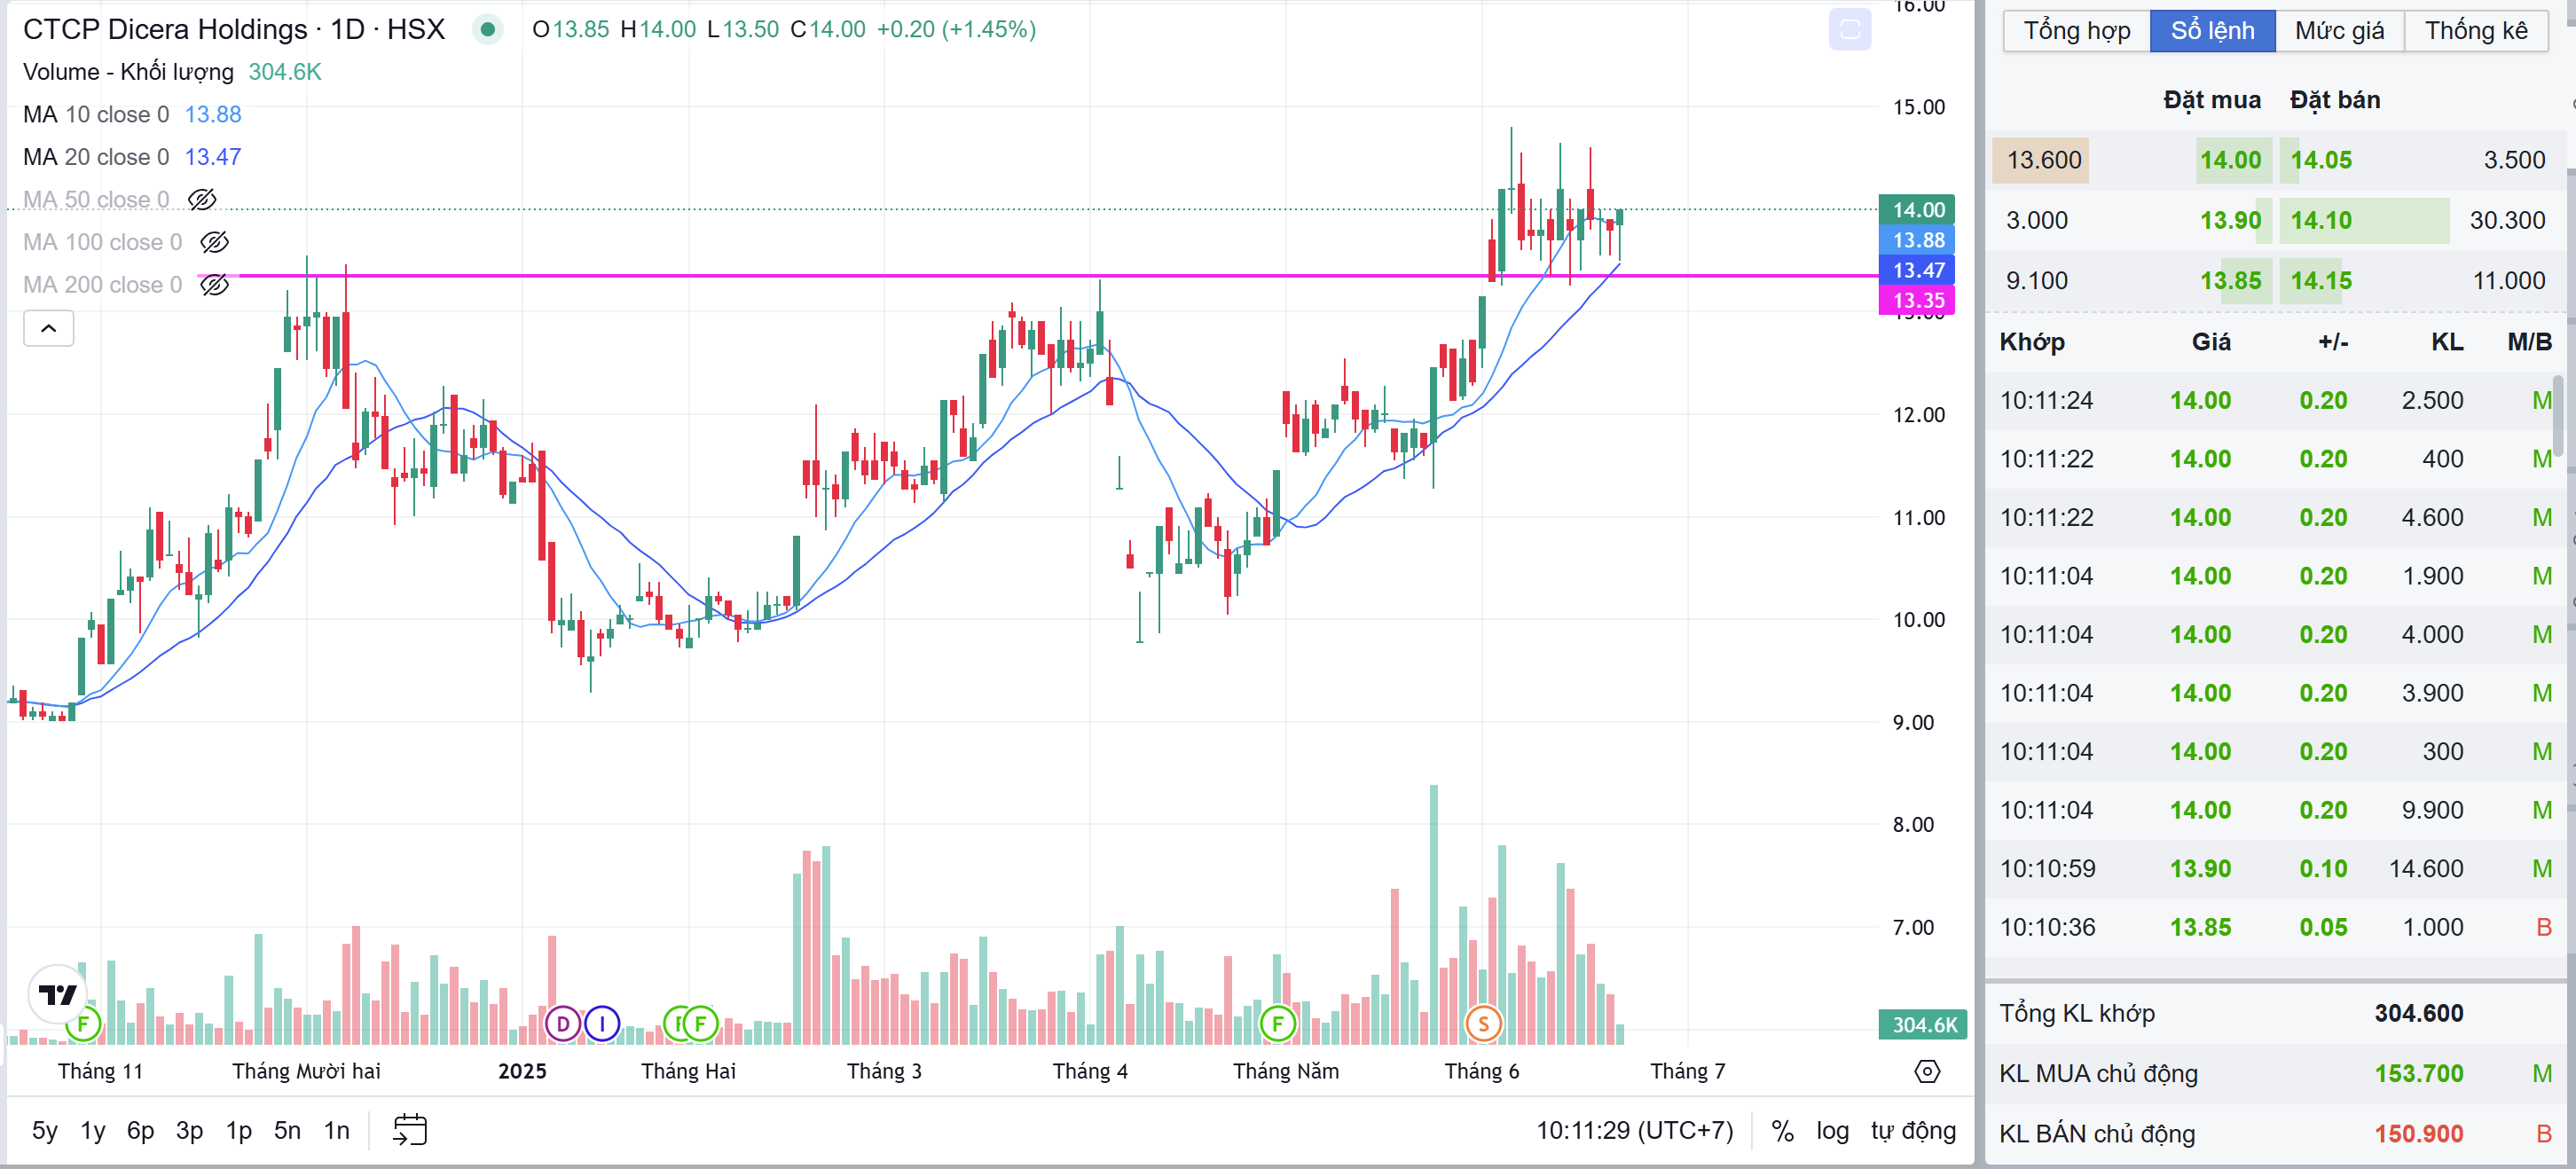Open the 10:11:29 (UTC+7) timezone menu
Screen dimensions: 2576x1169
[1634, 1130]
